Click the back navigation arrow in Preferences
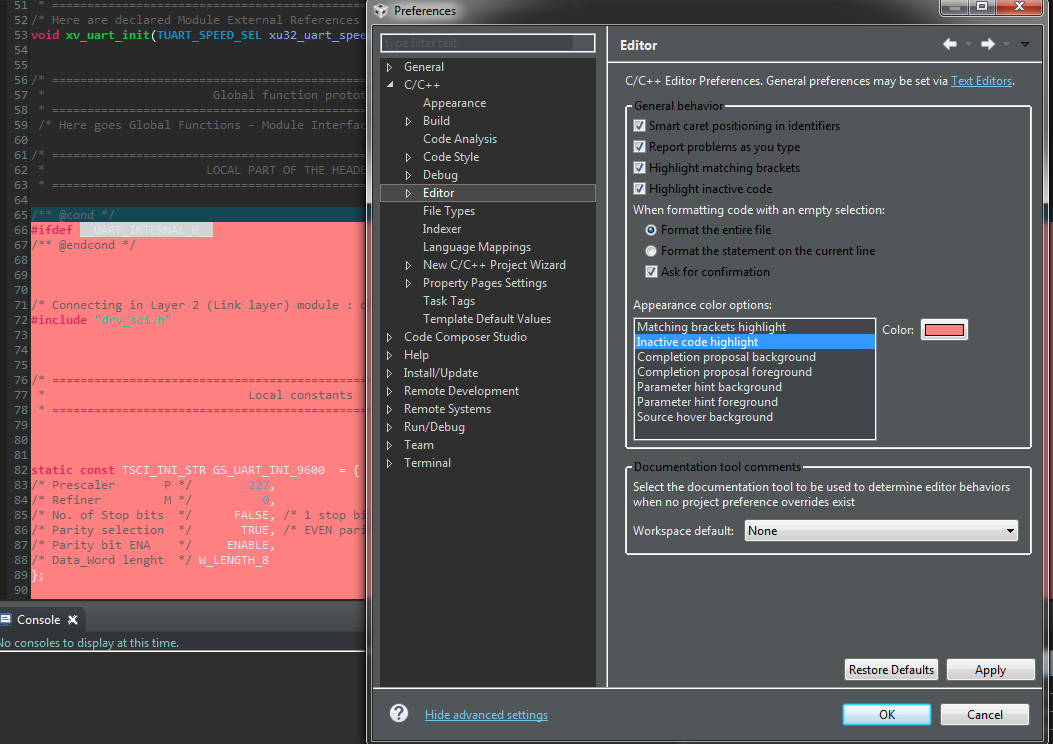The image size is (1053, 744). 950,44
